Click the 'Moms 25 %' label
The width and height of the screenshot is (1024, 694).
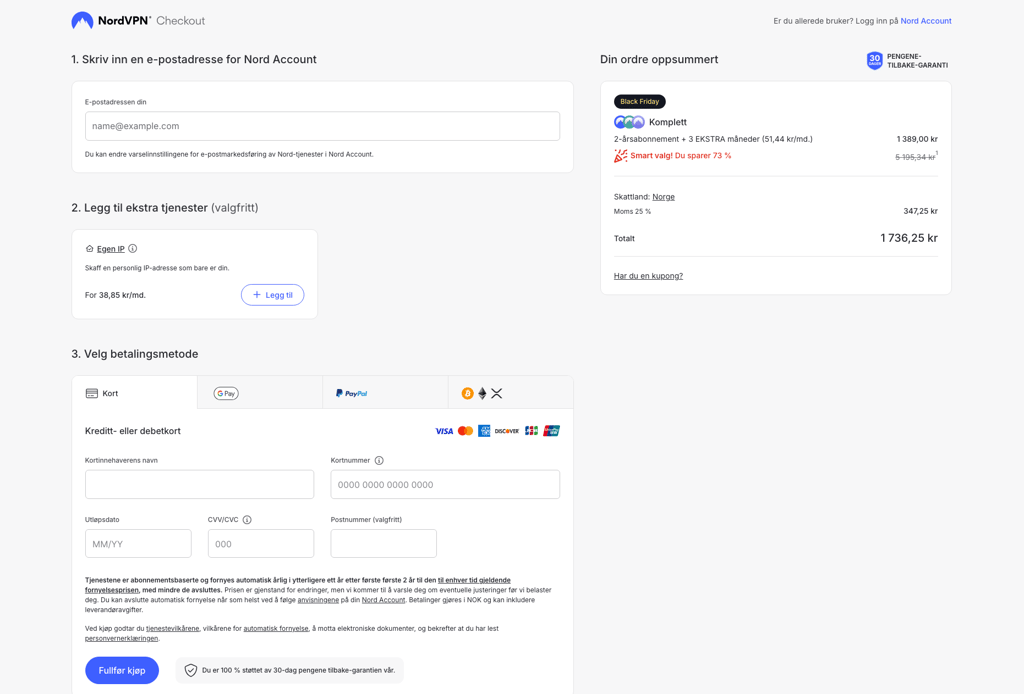pyautogui.click(x=632, y=212)
